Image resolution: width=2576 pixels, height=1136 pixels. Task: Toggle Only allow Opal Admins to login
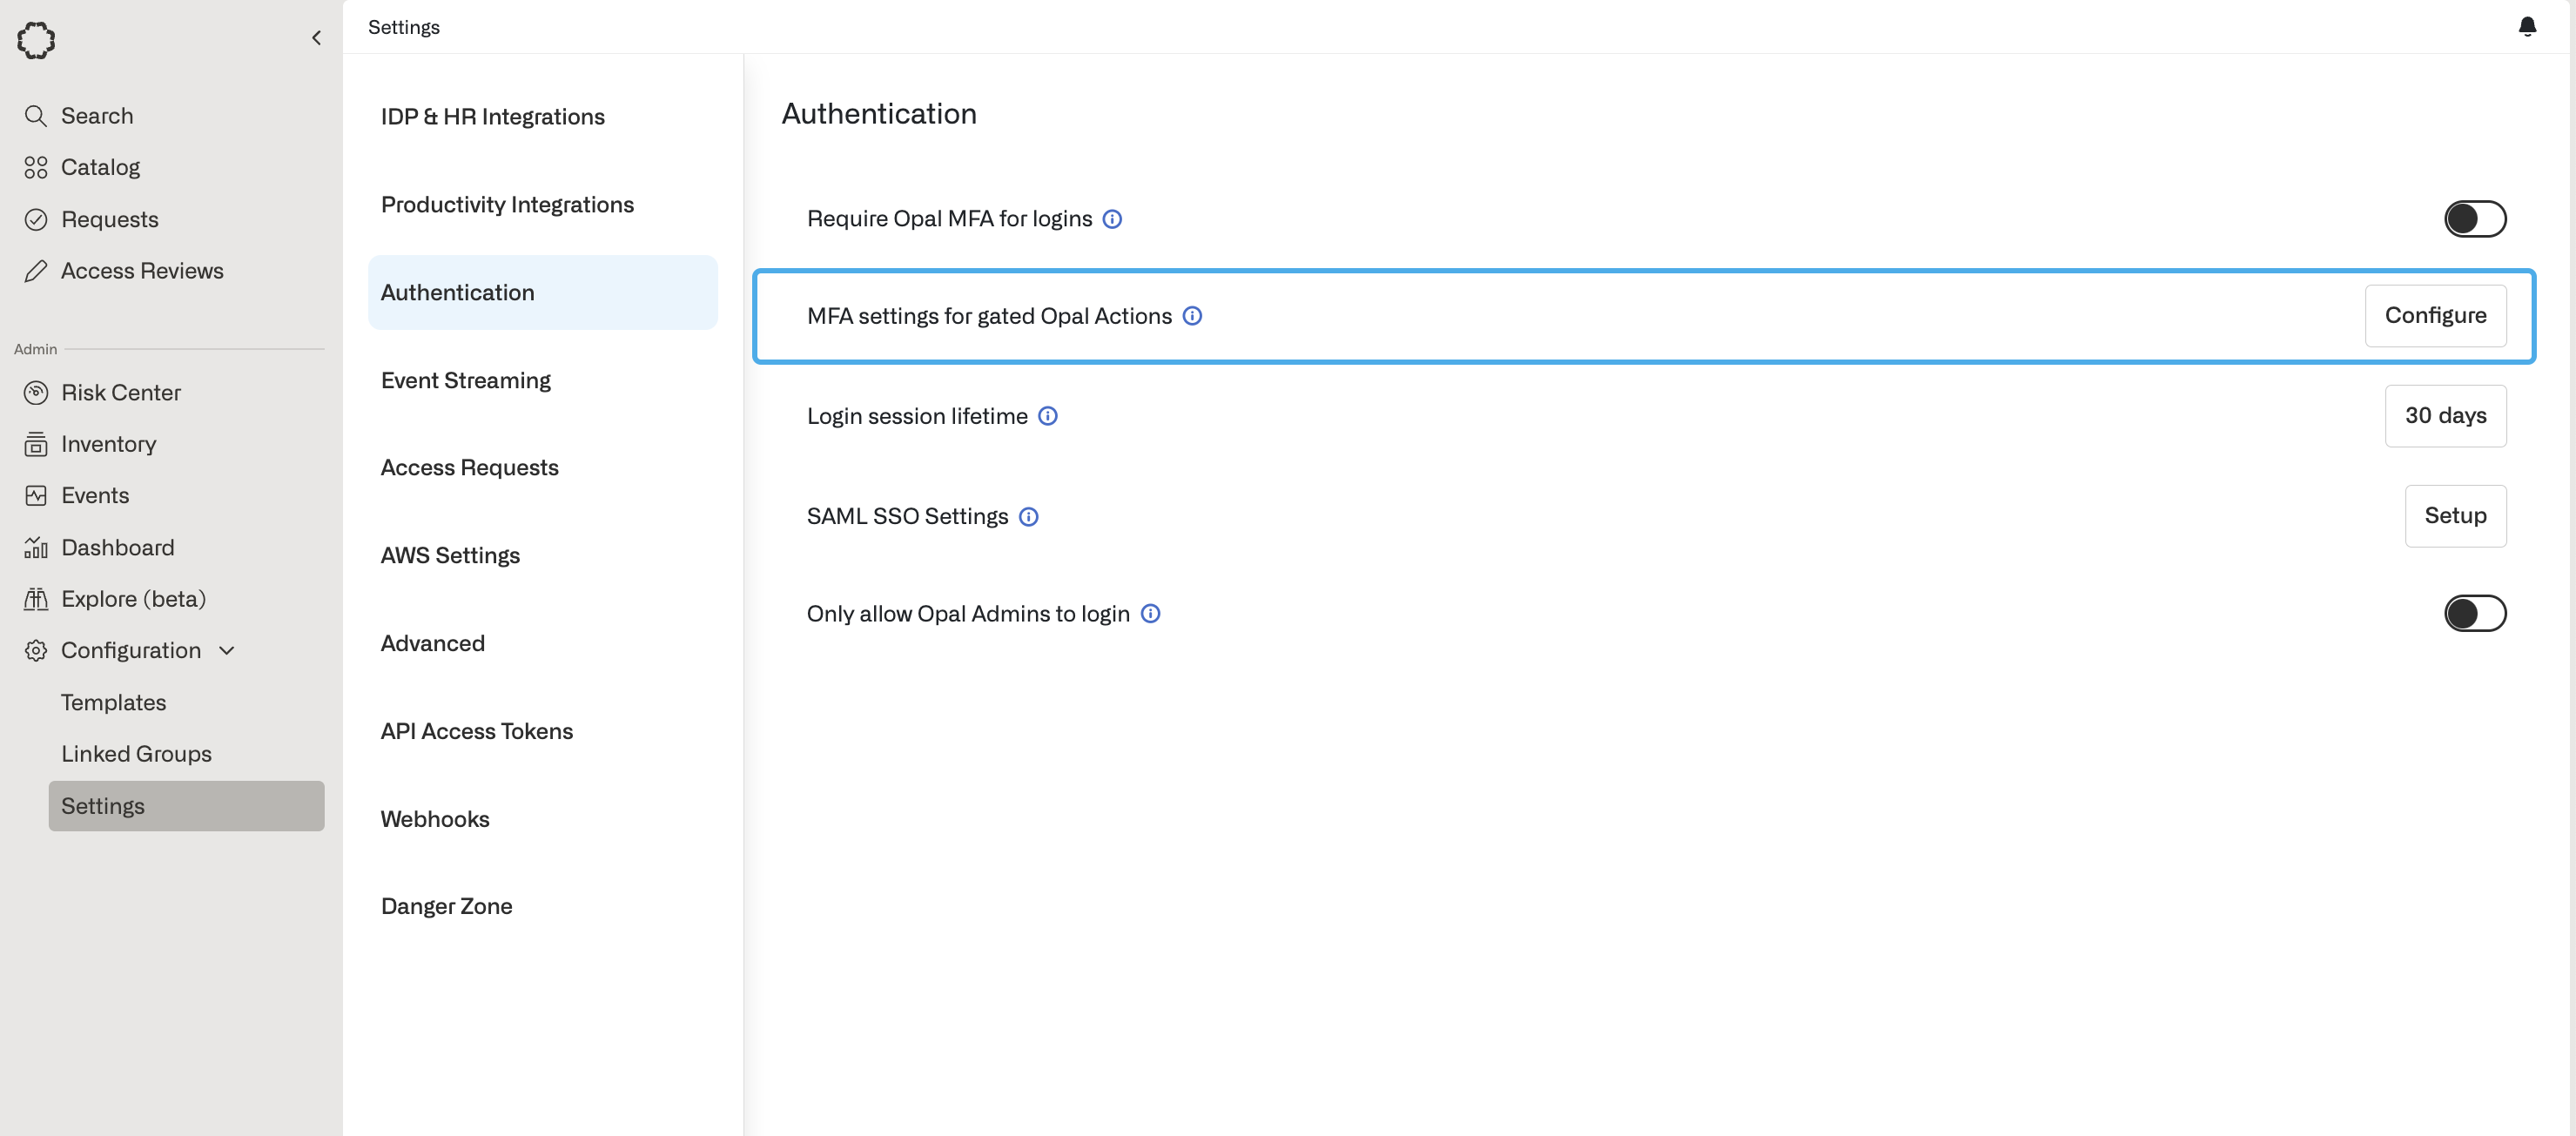coord(2474,613)
